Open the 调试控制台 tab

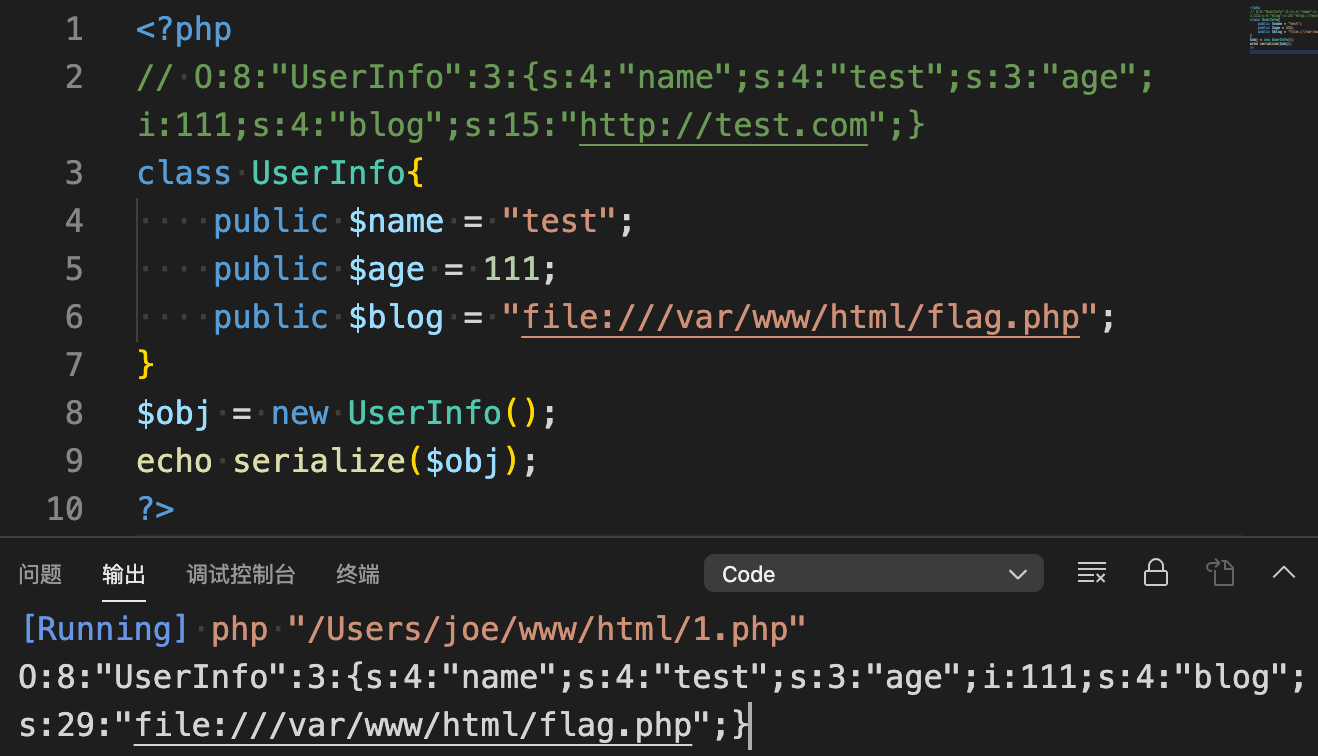tap(241, 574)
